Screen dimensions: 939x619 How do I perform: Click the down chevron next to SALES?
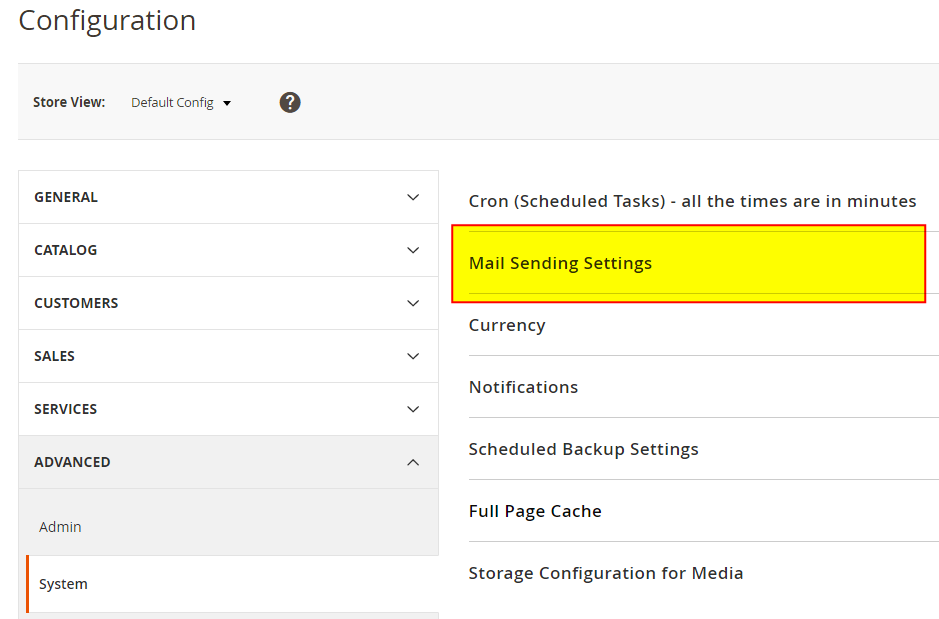(x=413, y=356)
